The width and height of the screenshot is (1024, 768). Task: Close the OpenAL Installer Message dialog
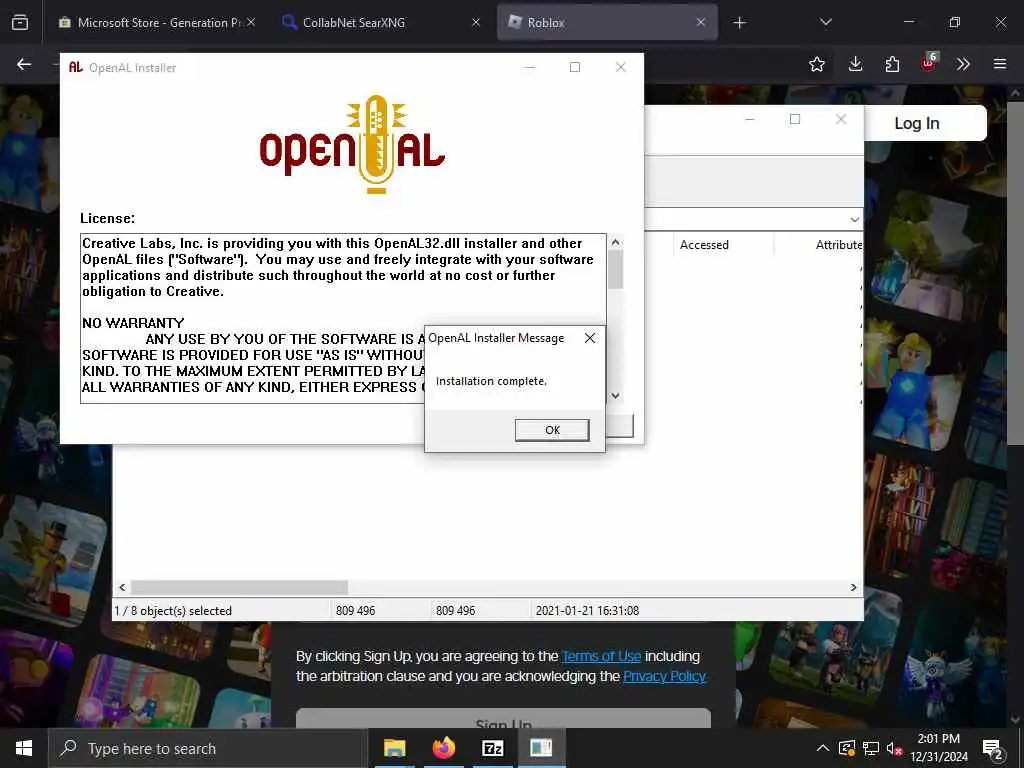coord(590,338)
